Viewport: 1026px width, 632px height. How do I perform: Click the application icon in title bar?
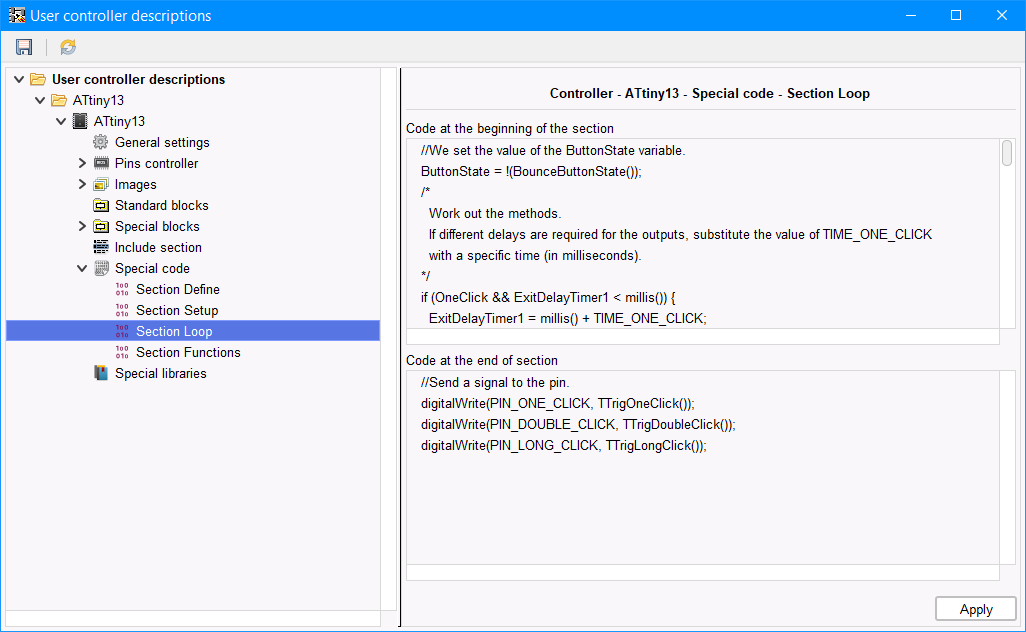coord(16,15)
